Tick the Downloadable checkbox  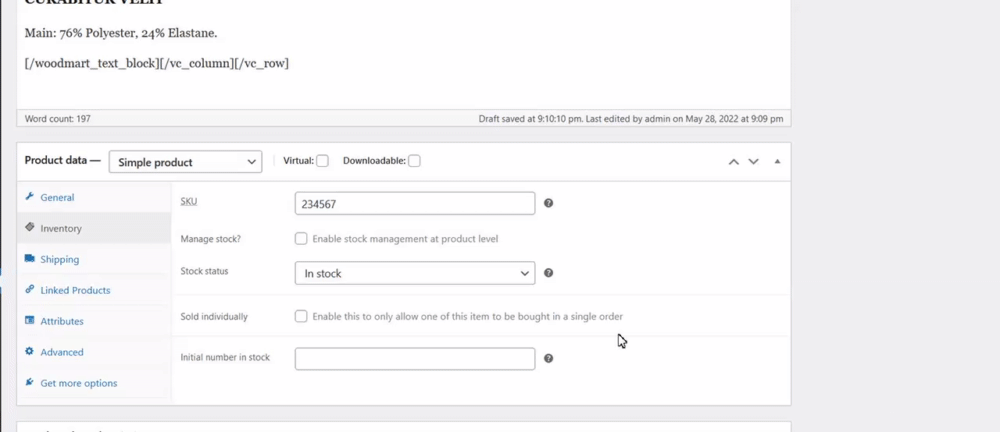pyautogui.click(x=414, y=161)
